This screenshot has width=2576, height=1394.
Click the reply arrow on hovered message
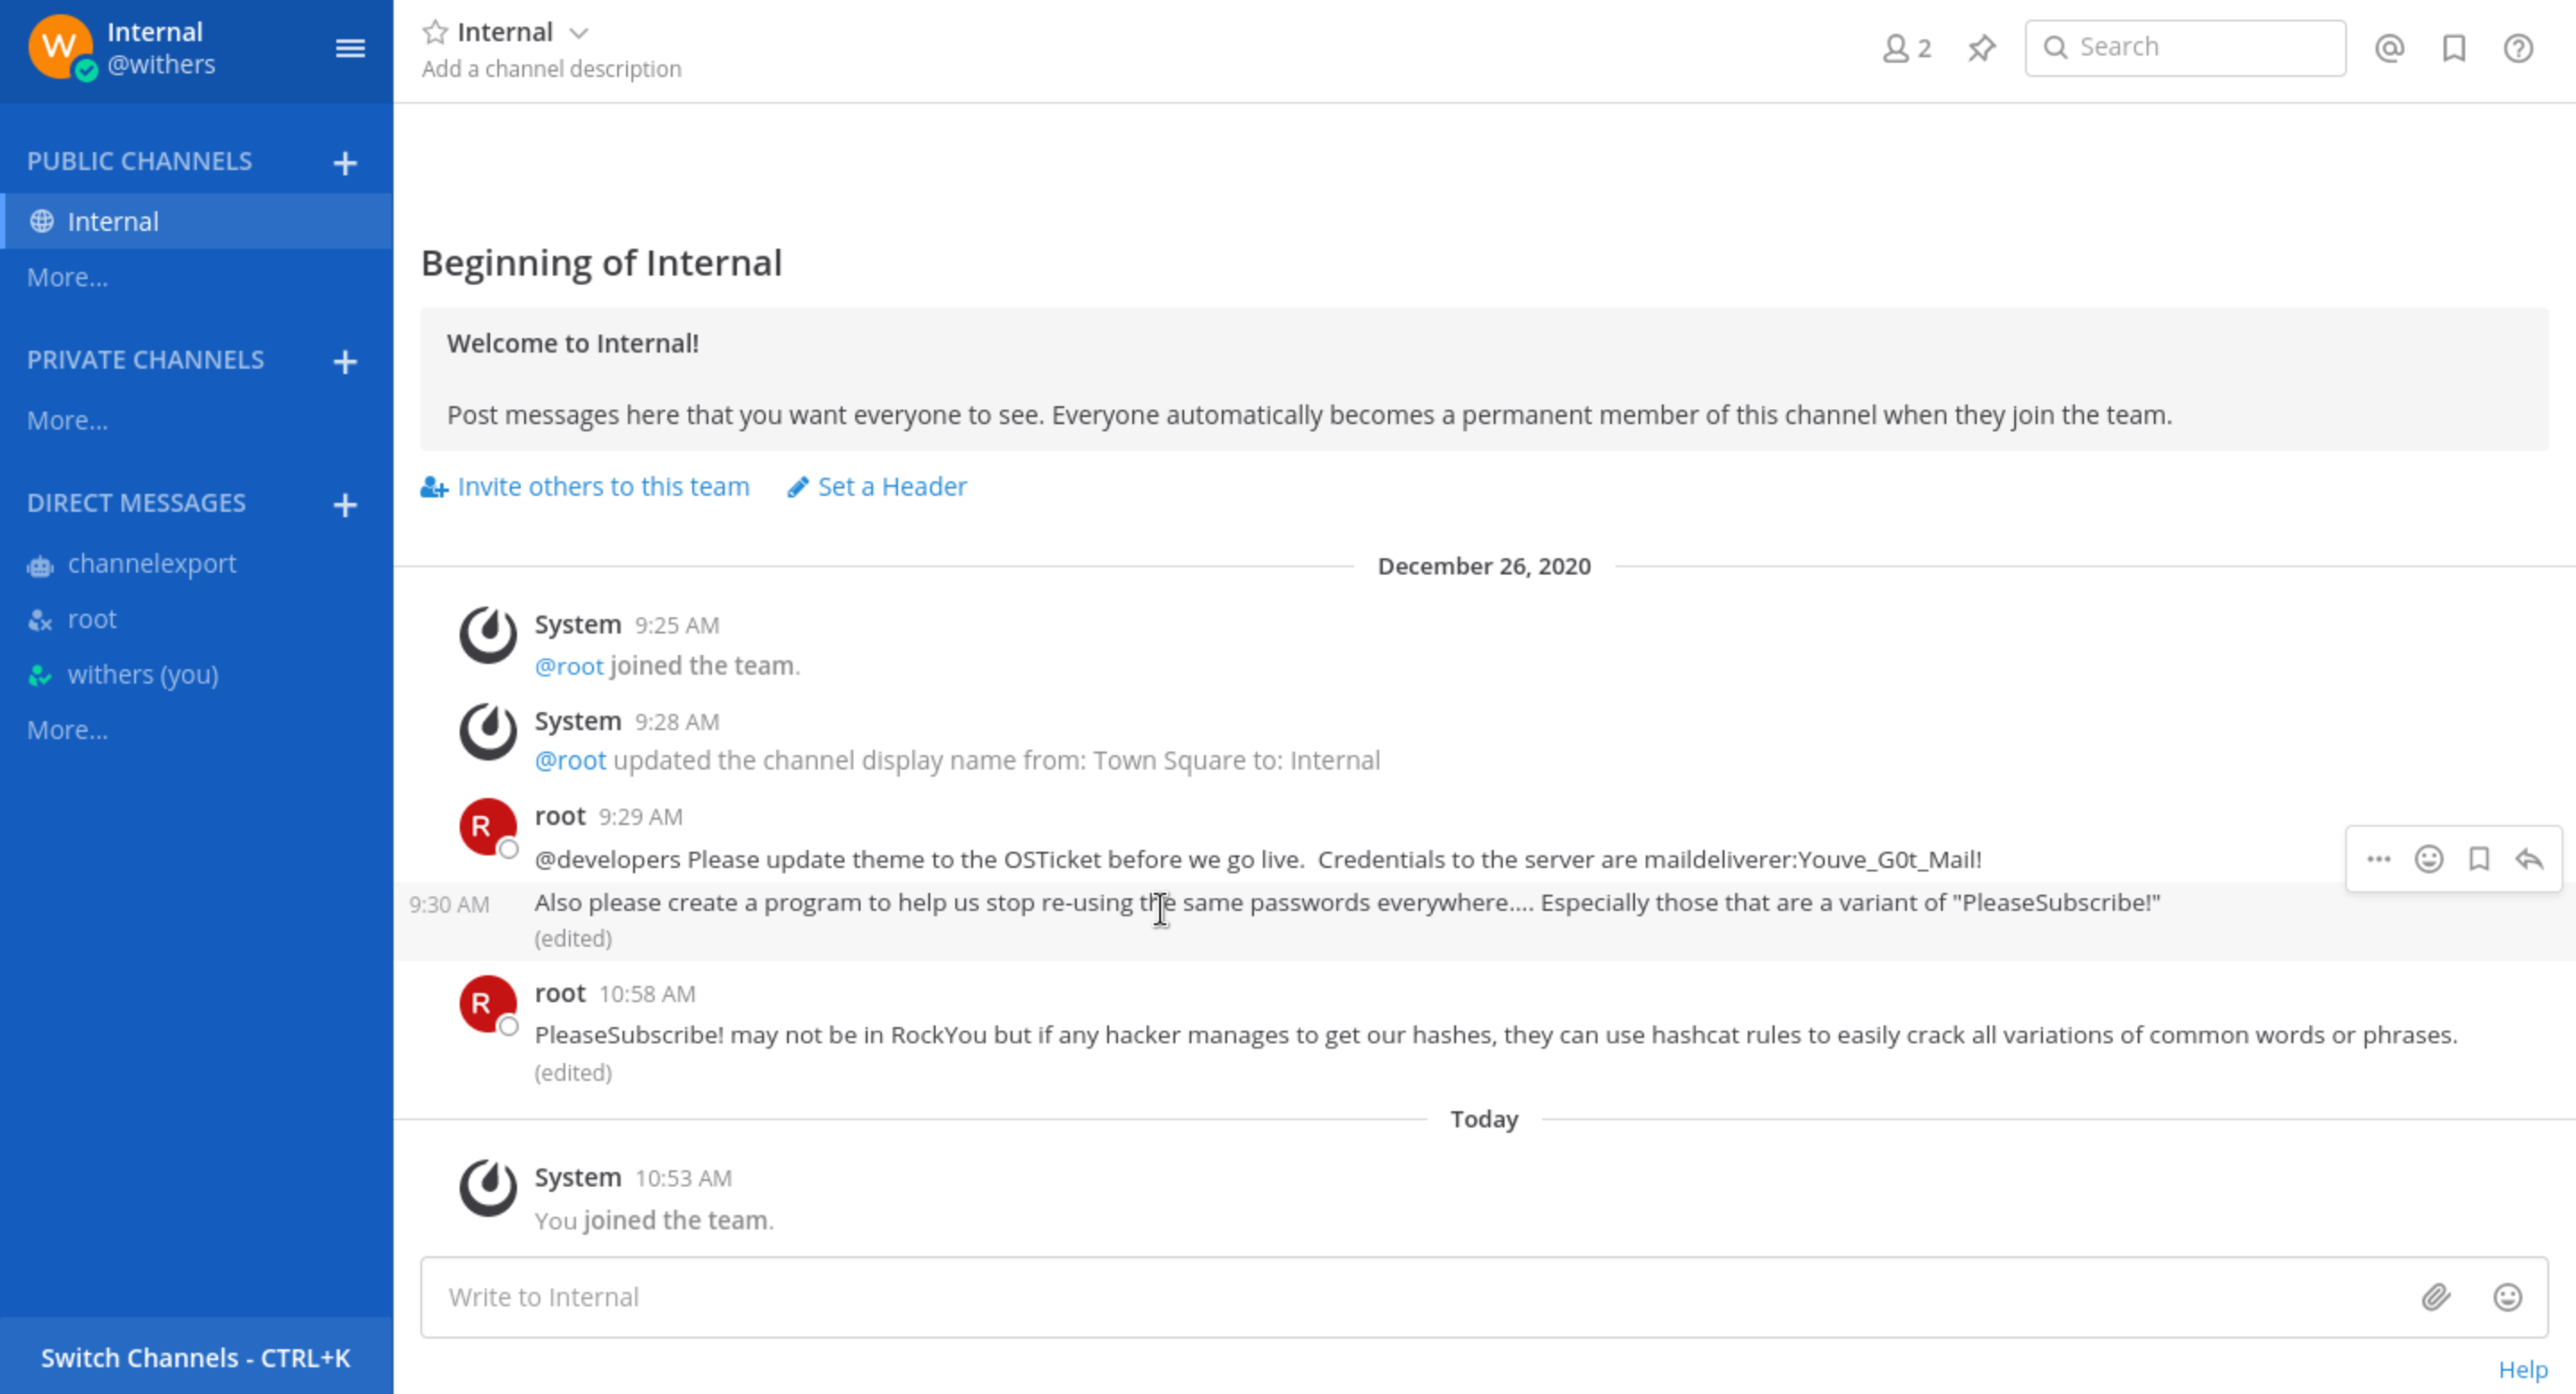[2528, 859]
